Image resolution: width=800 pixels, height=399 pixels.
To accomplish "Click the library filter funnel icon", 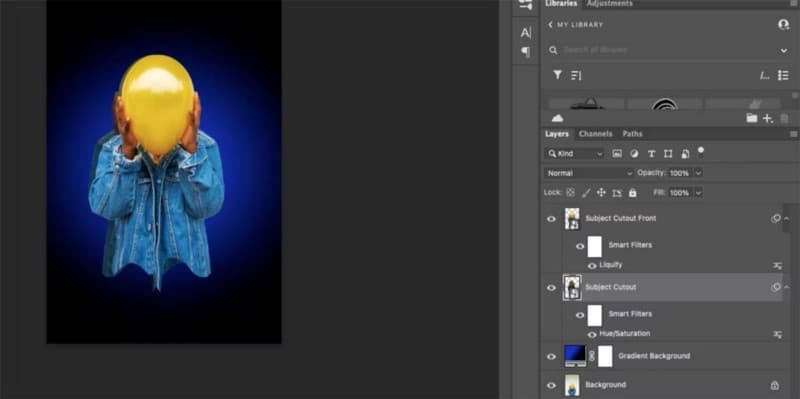I will pyautogui.click(x=558, y=75).
